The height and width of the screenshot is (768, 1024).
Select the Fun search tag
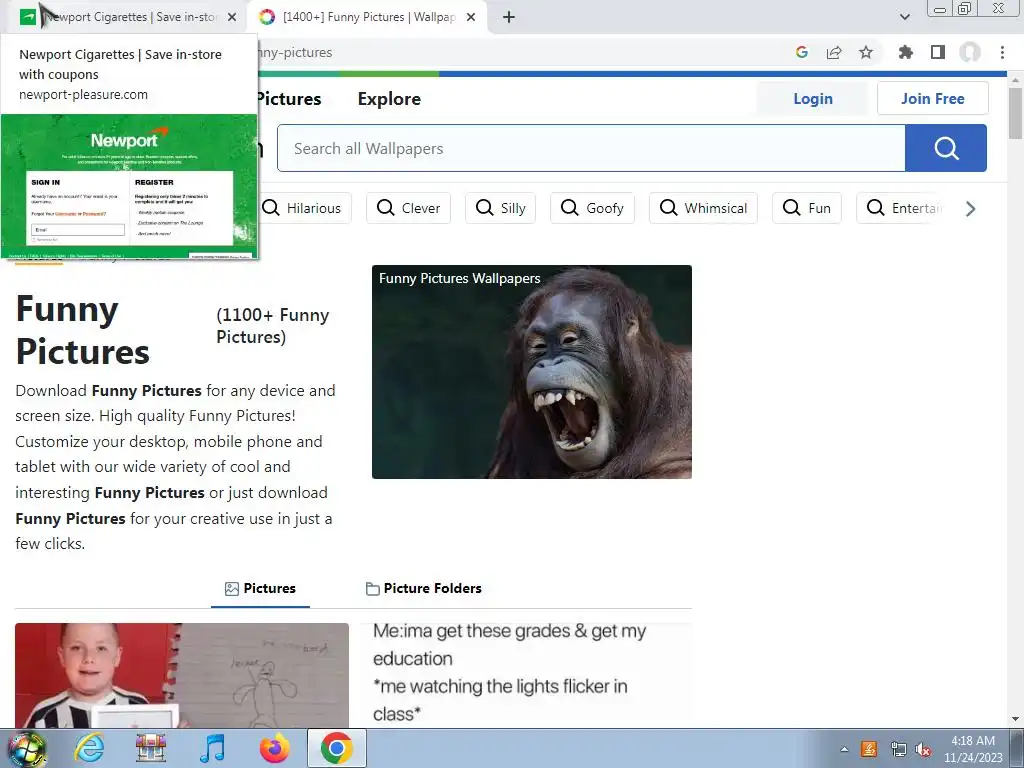tap(807, 208)
